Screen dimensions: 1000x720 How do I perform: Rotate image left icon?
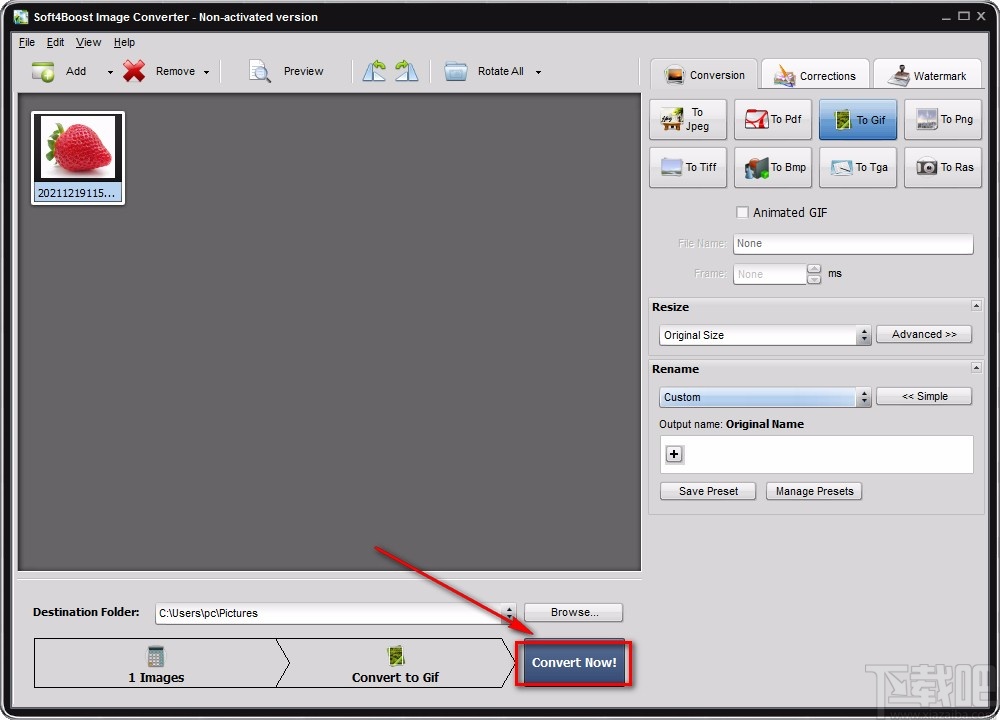(374, 71)
